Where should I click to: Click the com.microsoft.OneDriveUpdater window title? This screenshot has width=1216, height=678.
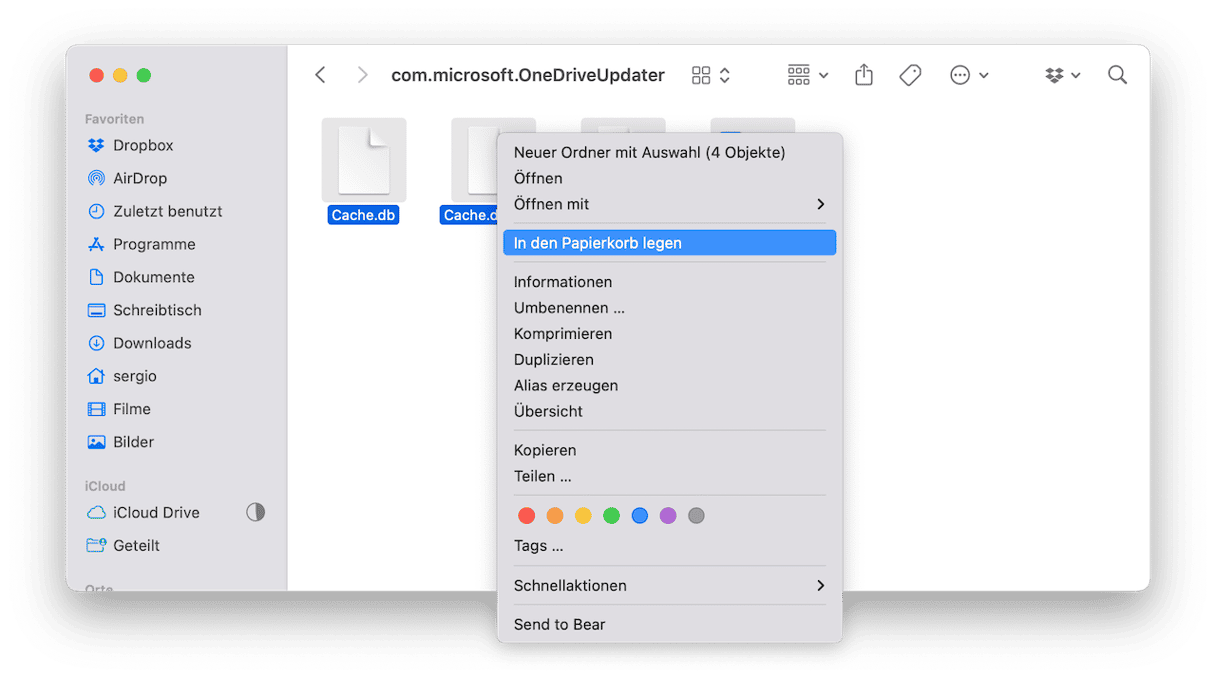point(528,75)
